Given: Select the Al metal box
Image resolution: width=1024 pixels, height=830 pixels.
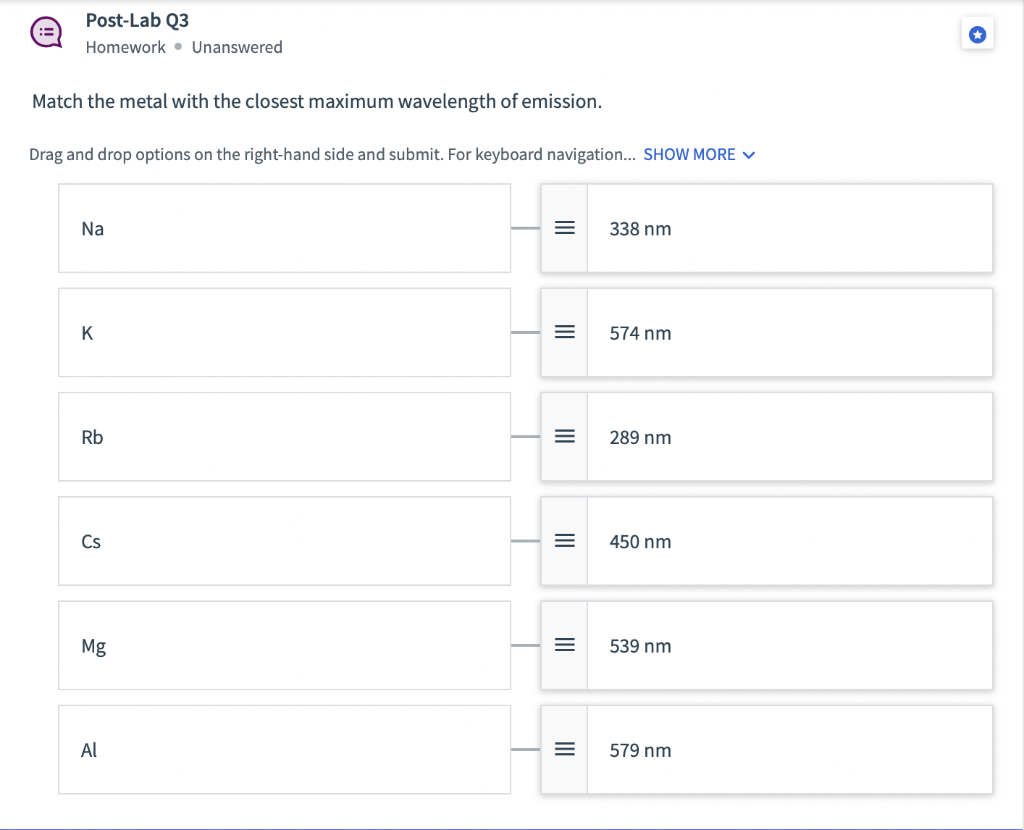Looking at the screenshot, I should coord(284,750).
